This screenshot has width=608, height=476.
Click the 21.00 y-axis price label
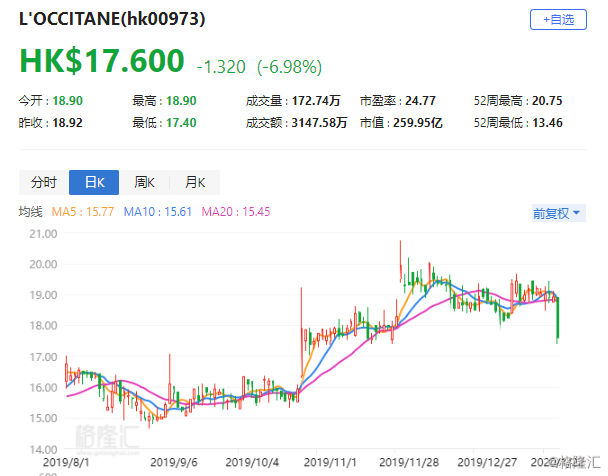(43, 234)
